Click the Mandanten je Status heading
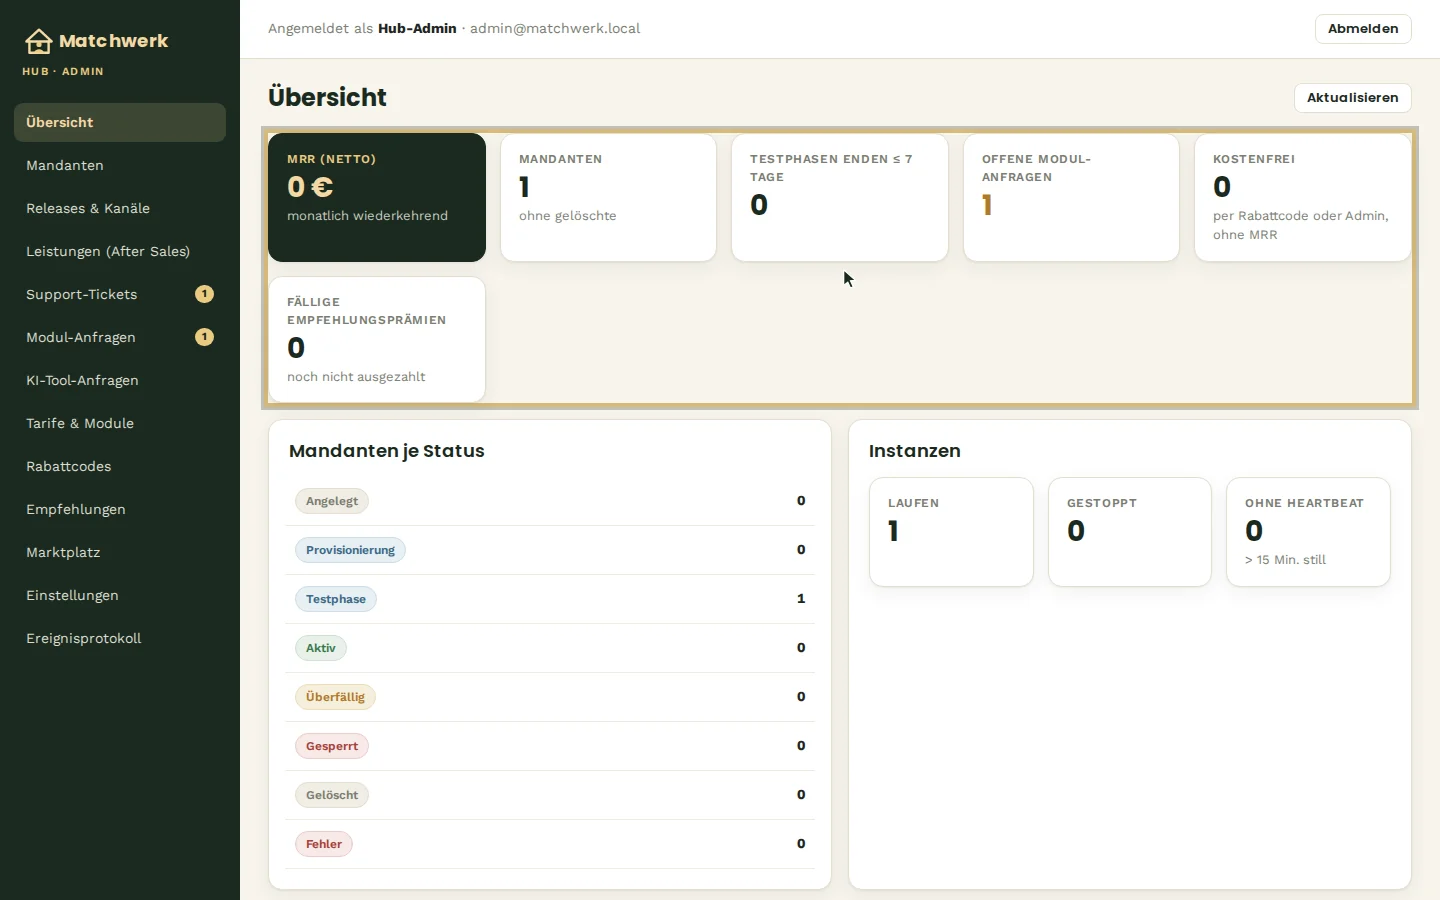The height and width of the screenshot is (900, 1440). coord(387,451)
